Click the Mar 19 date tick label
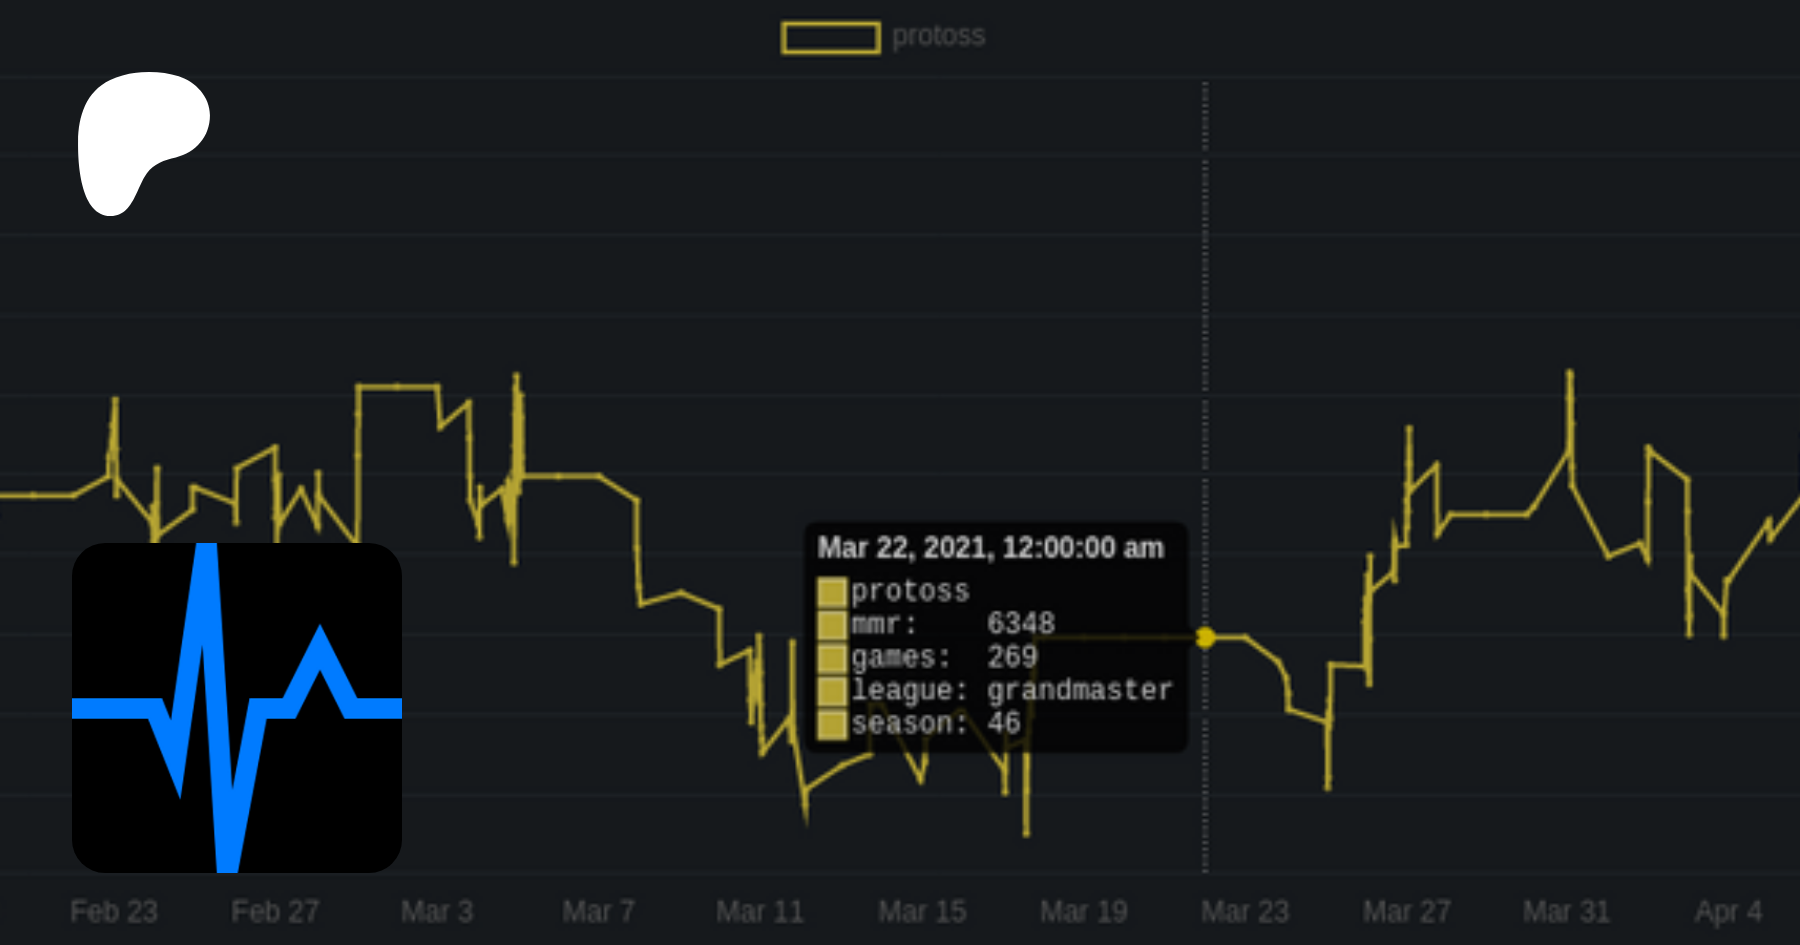Image resolution: width=1800 pixels, height=945 pixels. coord(1084,912)
